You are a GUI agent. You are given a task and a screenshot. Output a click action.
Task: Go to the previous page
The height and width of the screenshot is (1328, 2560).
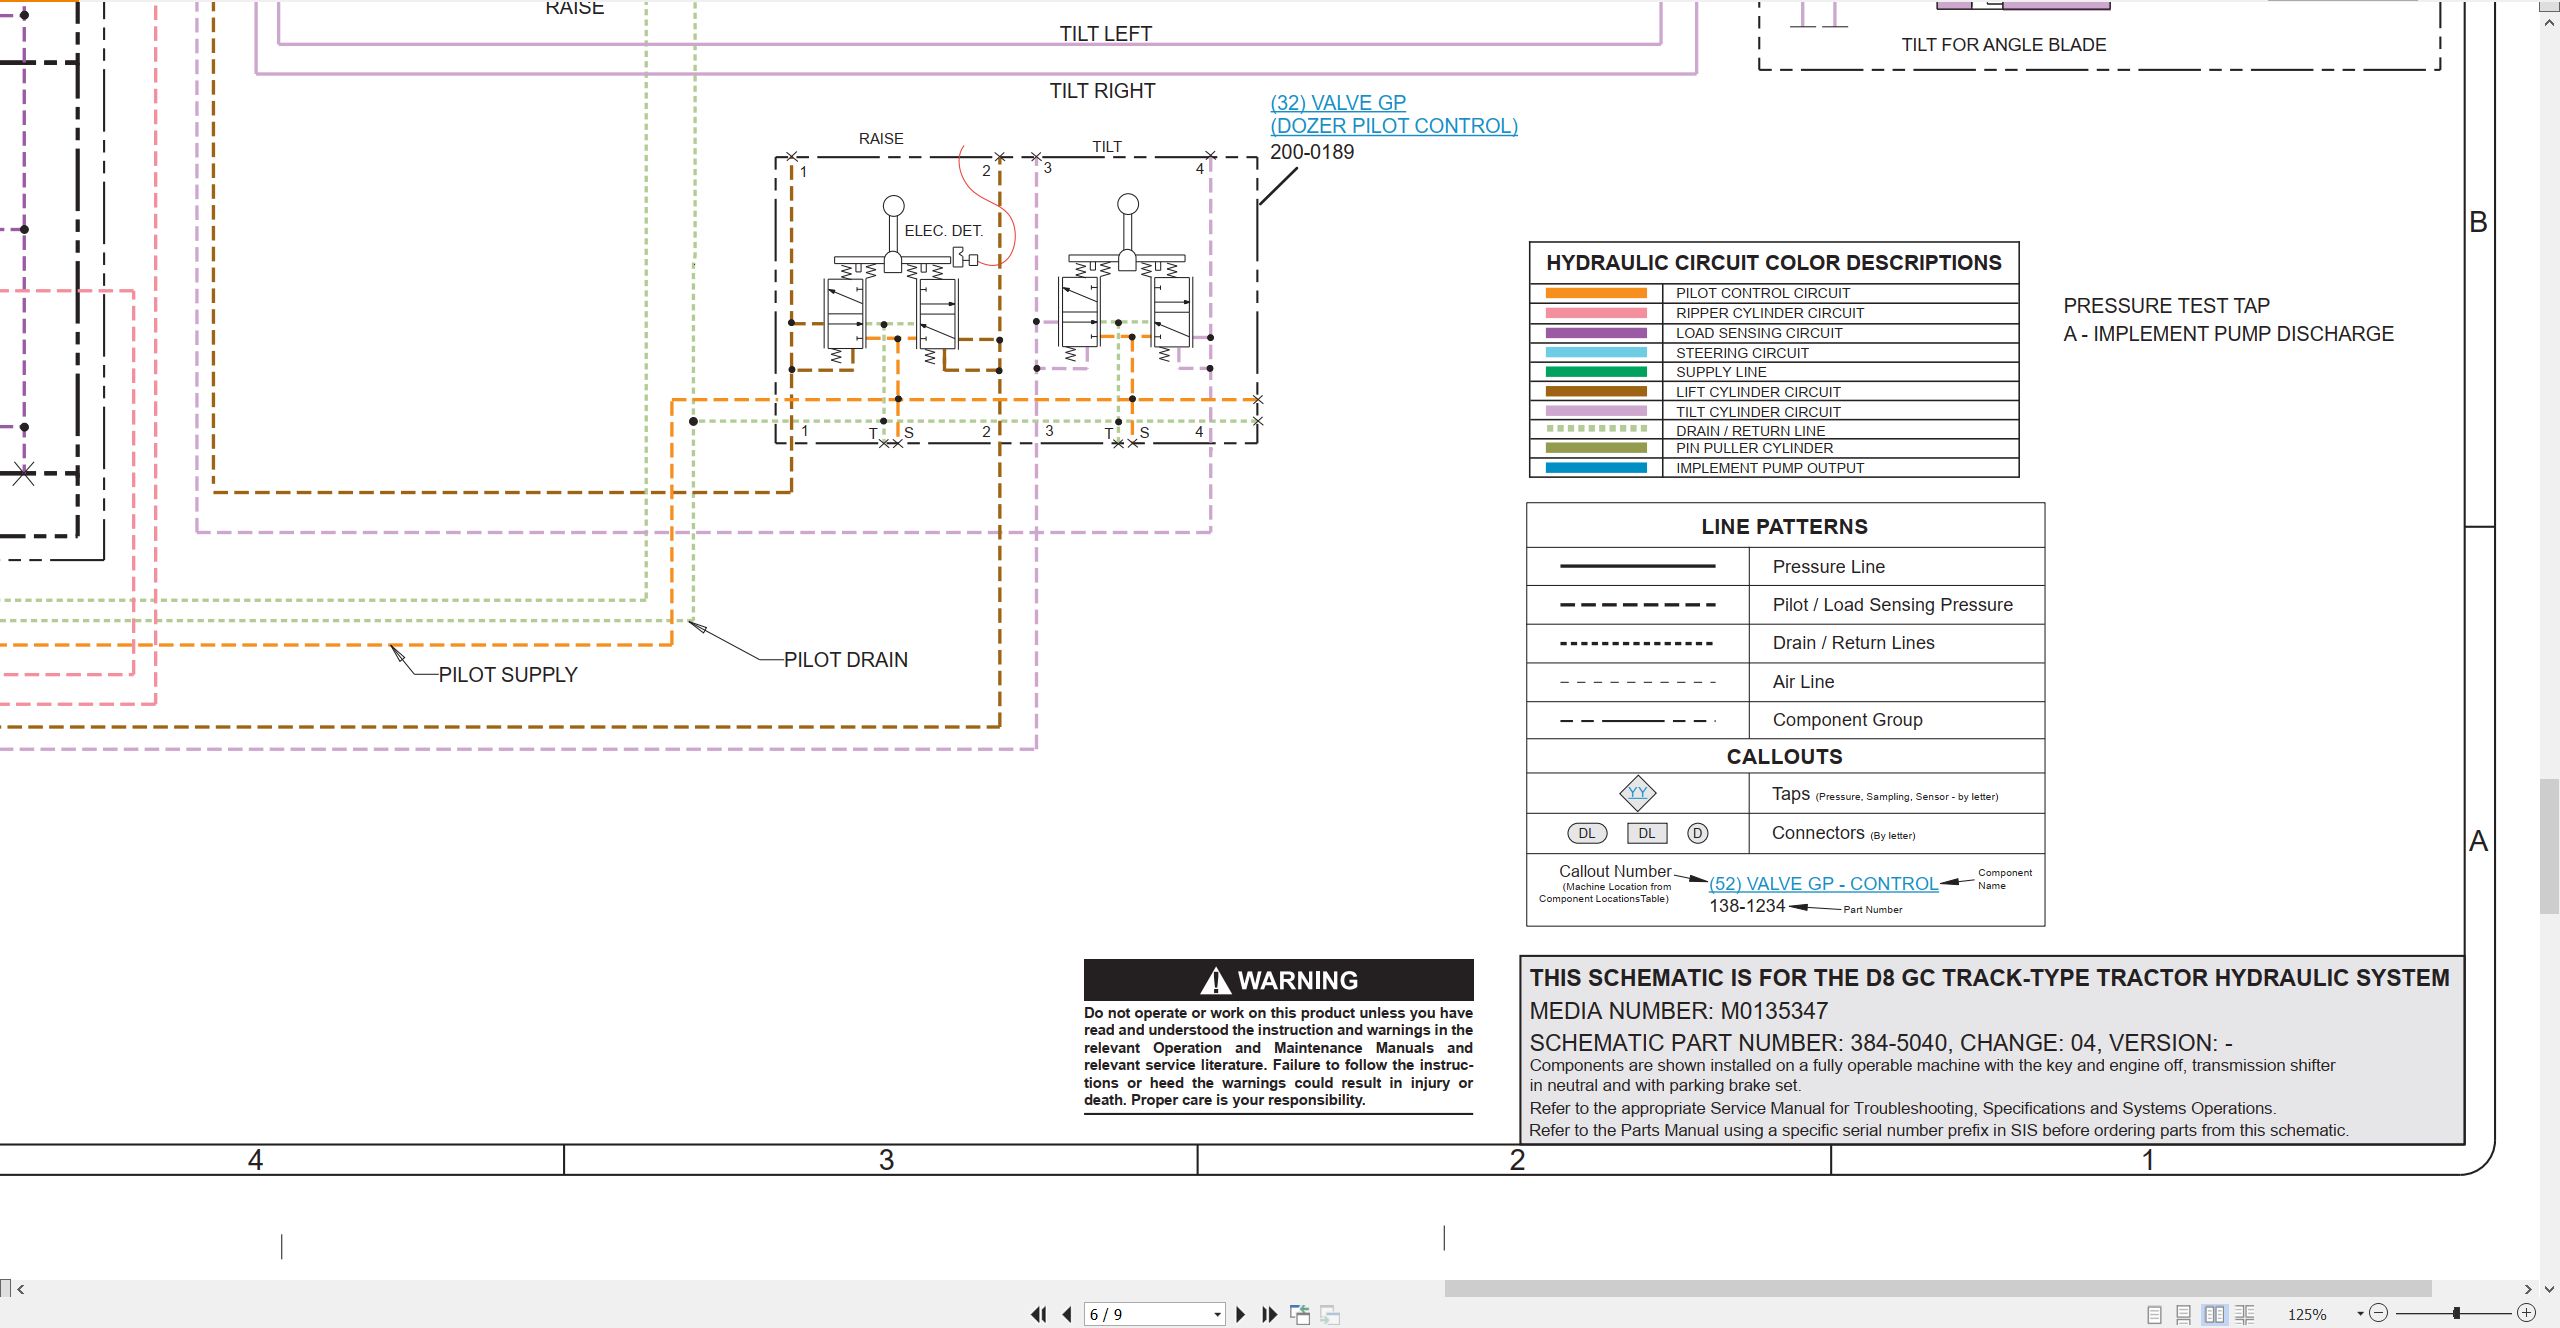1067,1314
